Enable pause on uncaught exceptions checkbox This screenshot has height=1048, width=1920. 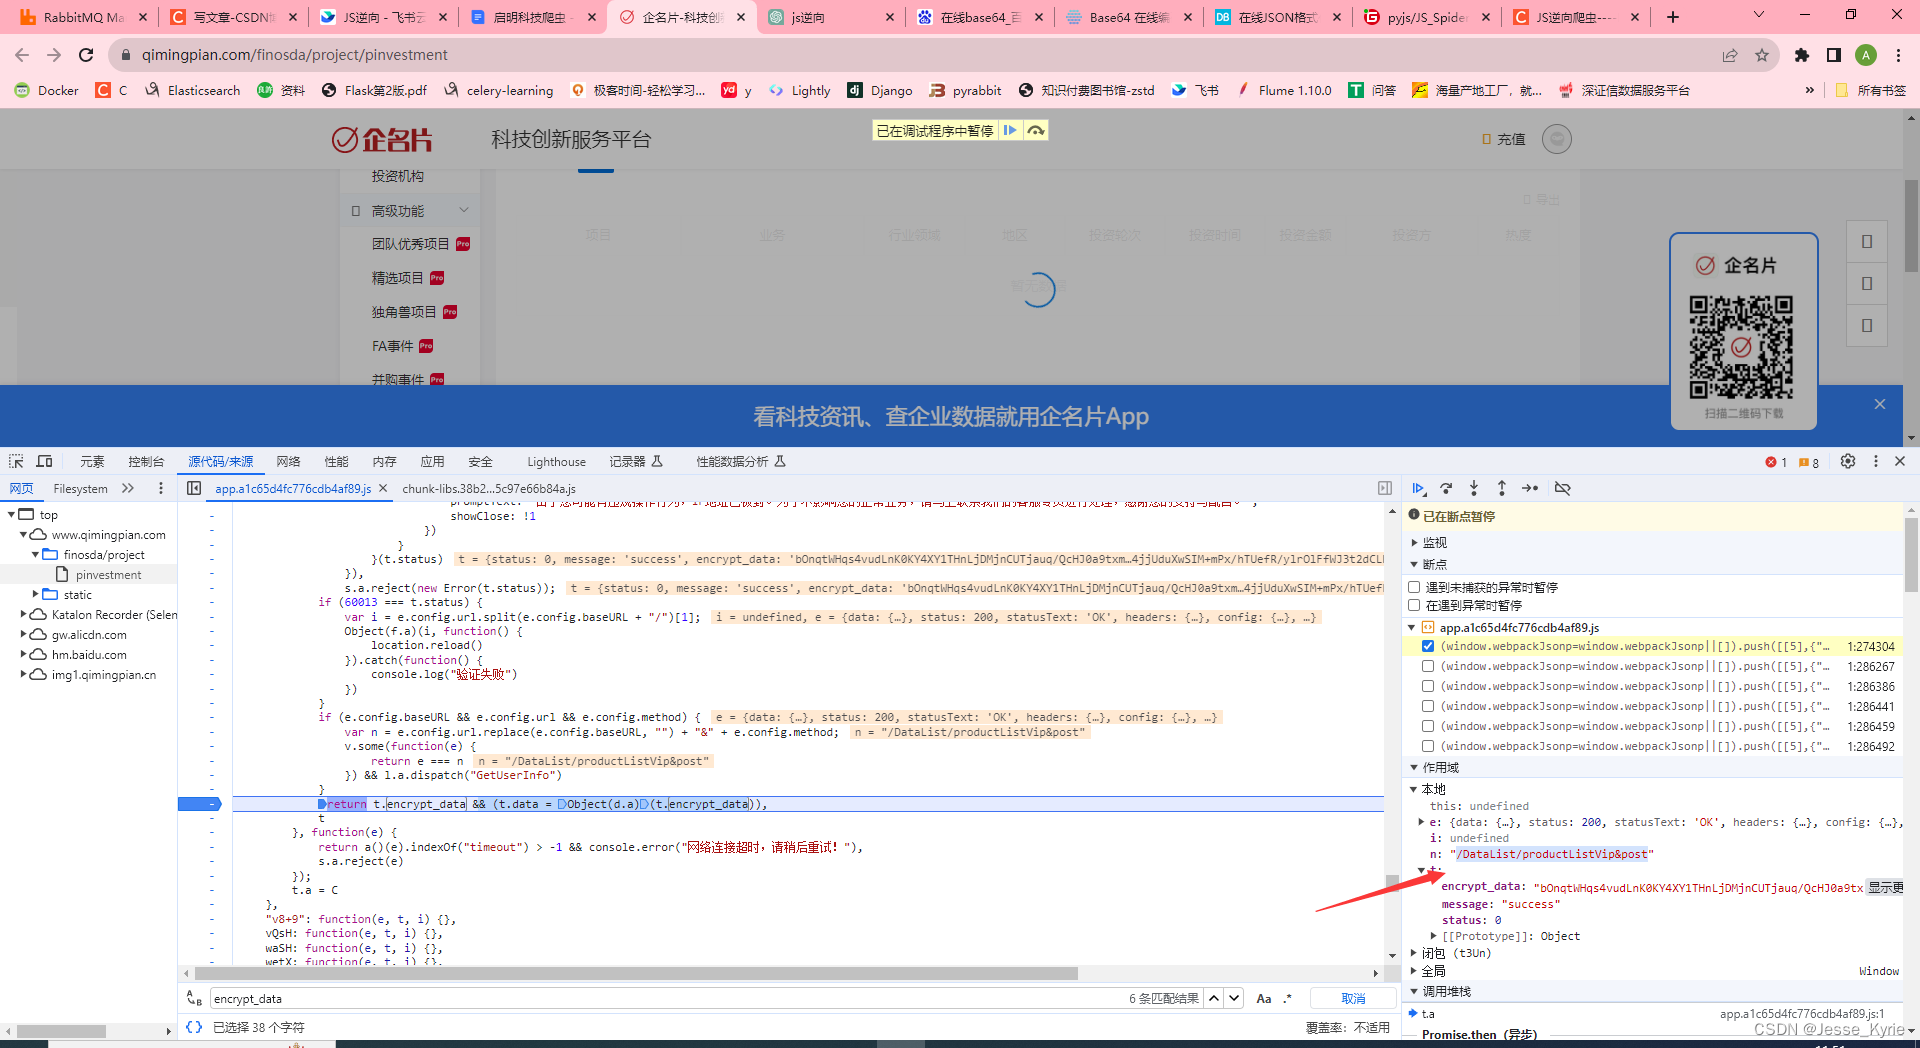tap(1414, 587)
